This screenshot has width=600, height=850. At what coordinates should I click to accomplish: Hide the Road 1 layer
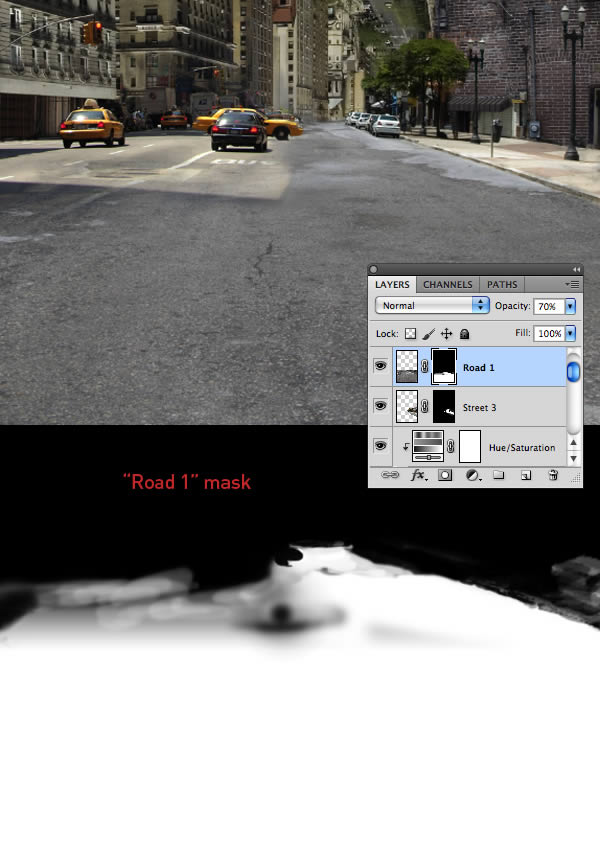tap(380, 366)
